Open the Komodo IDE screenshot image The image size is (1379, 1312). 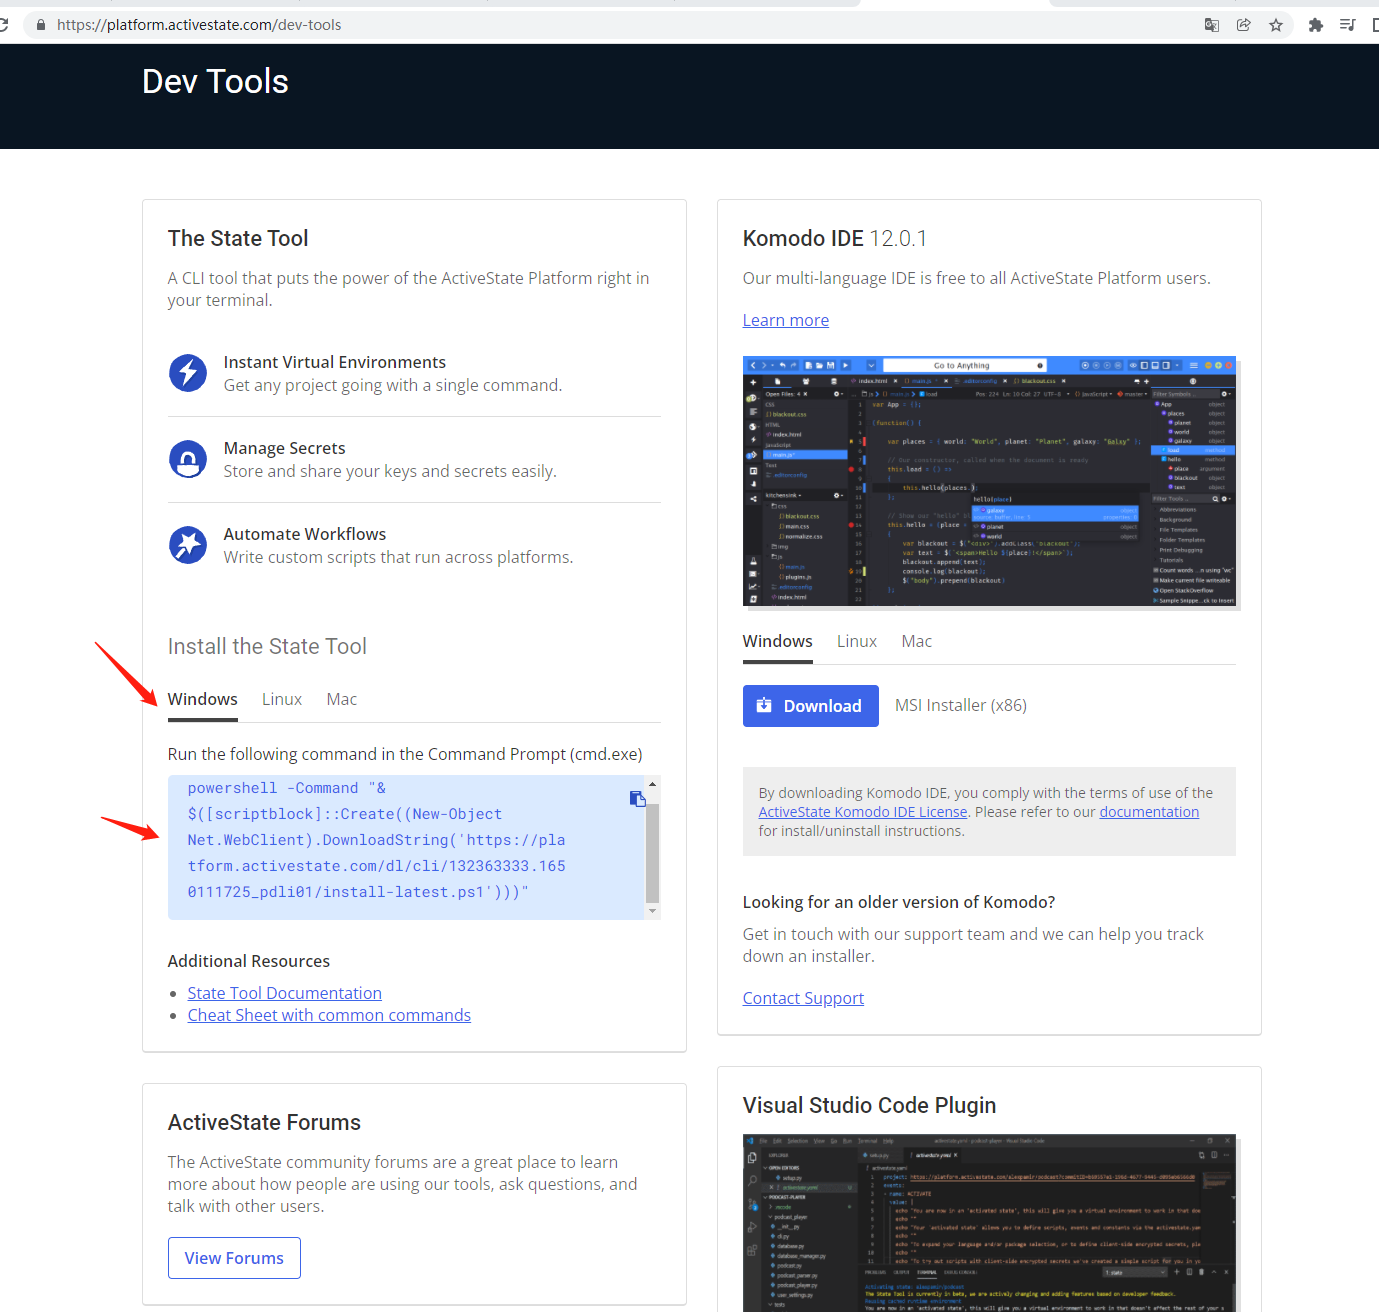989,483
